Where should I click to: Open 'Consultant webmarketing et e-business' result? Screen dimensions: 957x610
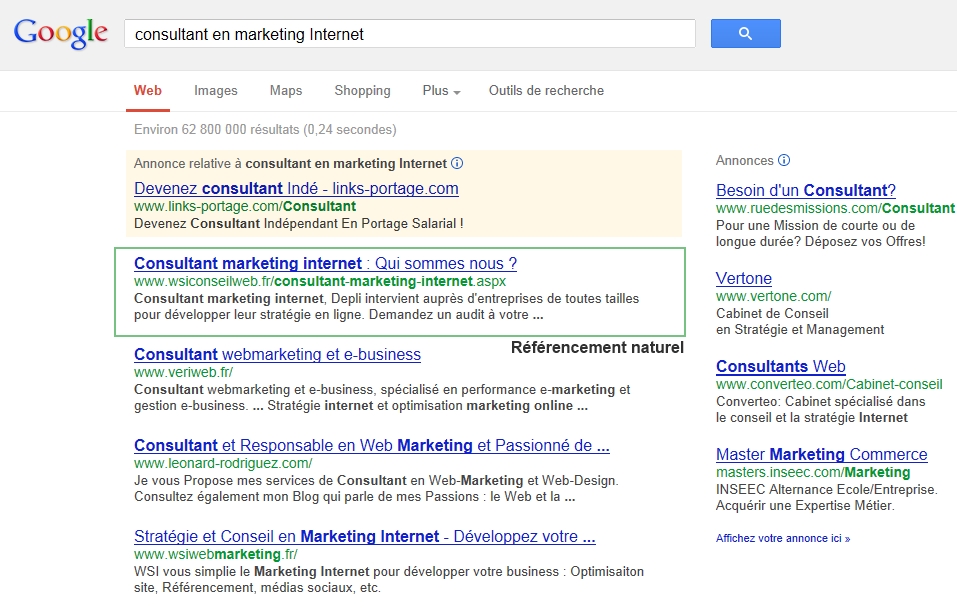coord(277,354)
